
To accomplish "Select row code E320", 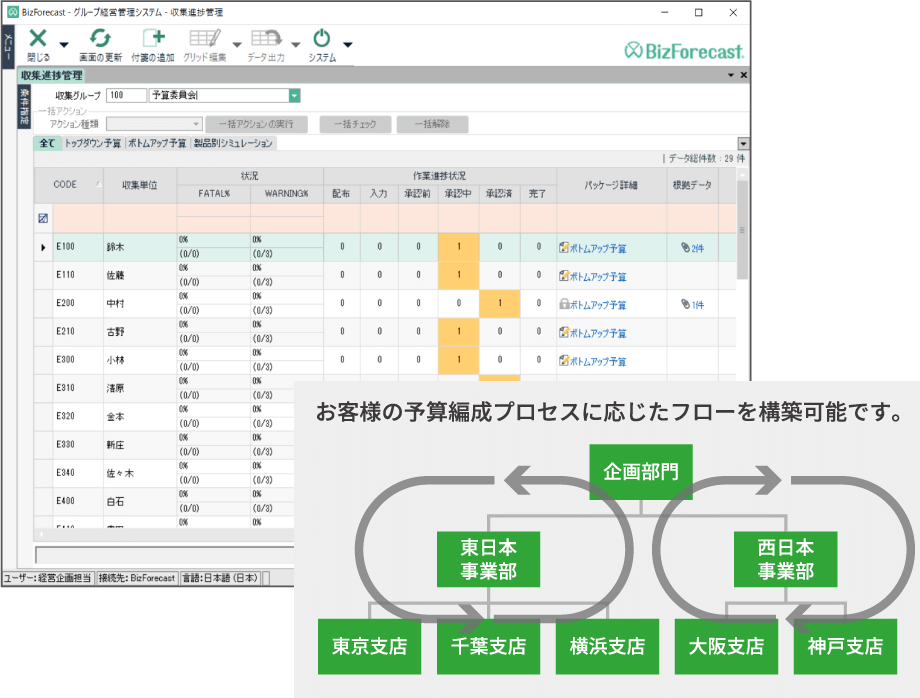I will pyautogui.click(x=66, y=416).
